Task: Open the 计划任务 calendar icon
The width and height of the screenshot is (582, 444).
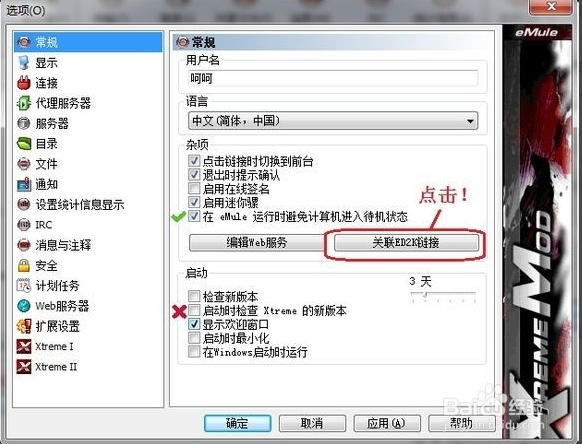Action: 24,285
